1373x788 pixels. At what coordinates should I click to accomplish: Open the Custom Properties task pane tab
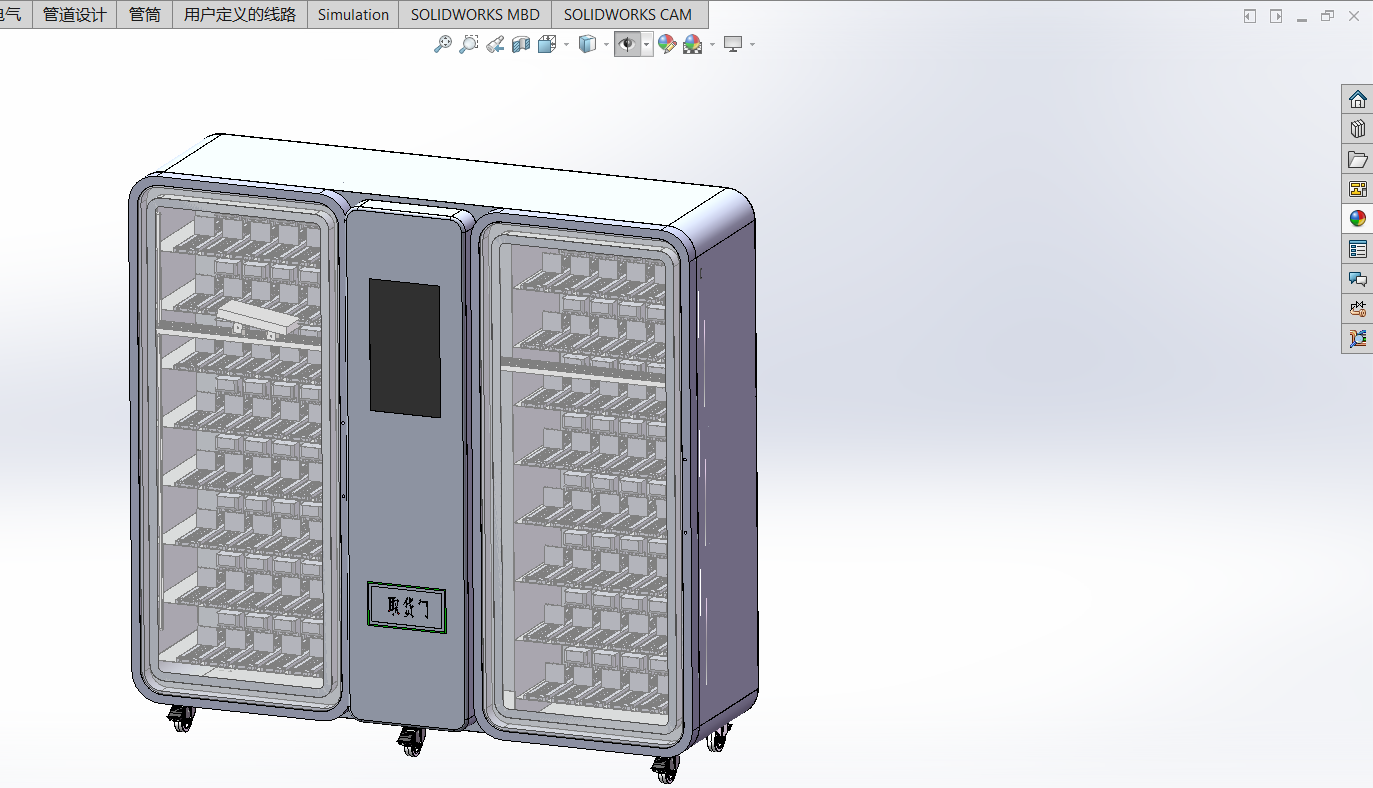pyautogui.click(x=1357, y=249)
